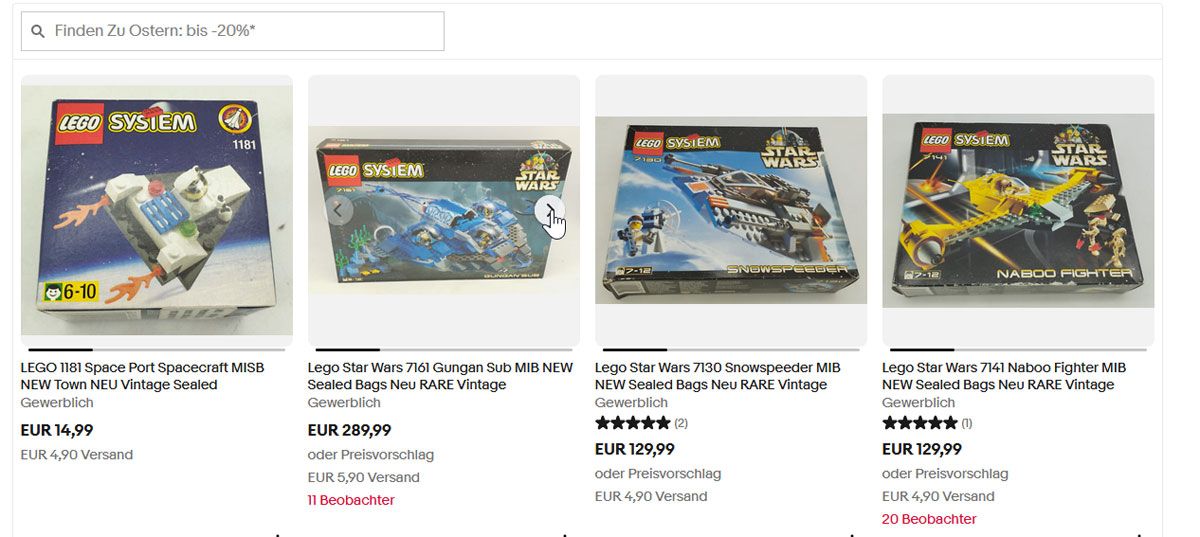Viewport: 1200px width, 537px height.
Task: Click the '20 Beobachter' watcher text
Action: (x=929, y=519)
